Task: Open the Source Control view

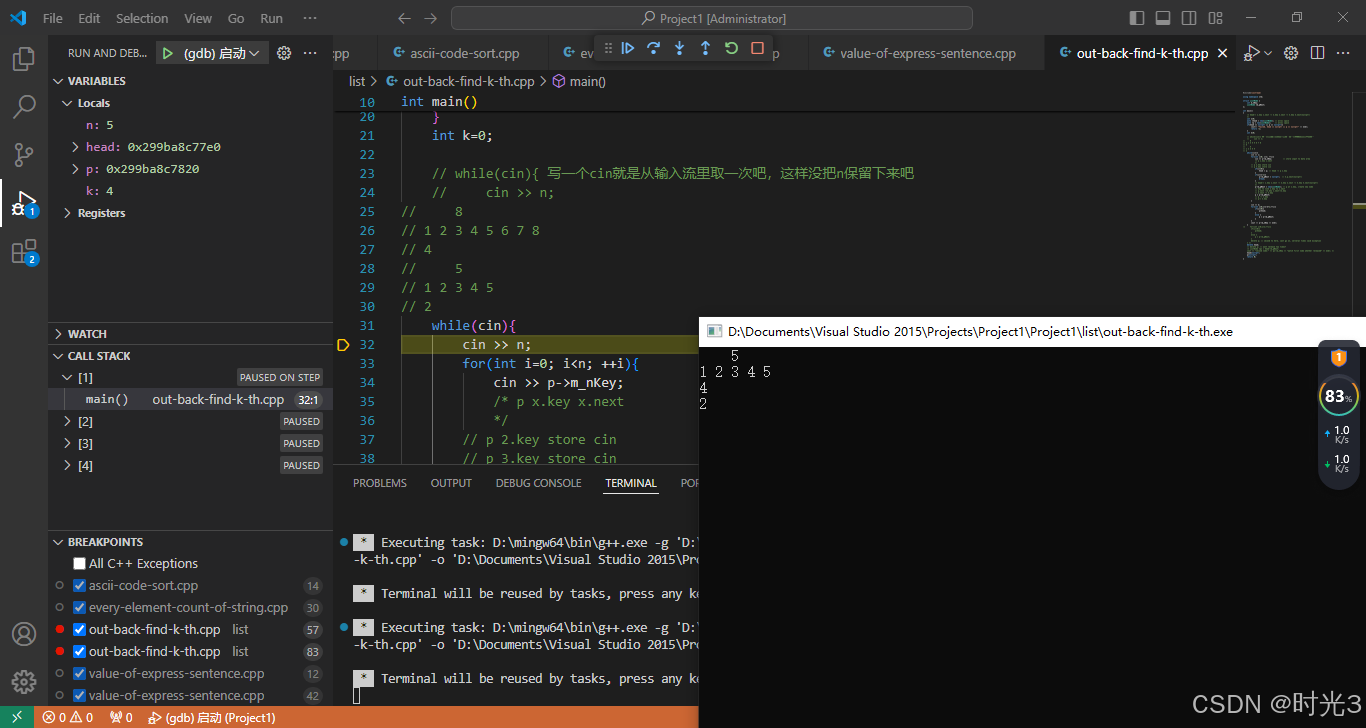Action: coord(24,155)
